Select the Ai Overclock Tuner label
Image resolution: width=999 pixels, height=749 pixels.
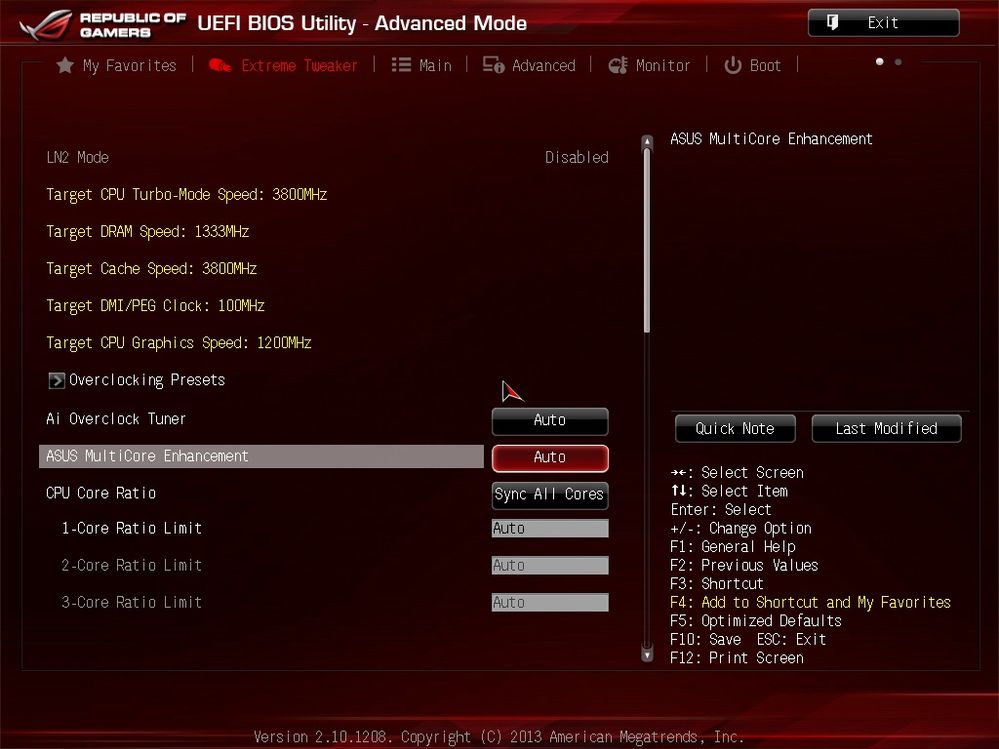coord(116,419)
